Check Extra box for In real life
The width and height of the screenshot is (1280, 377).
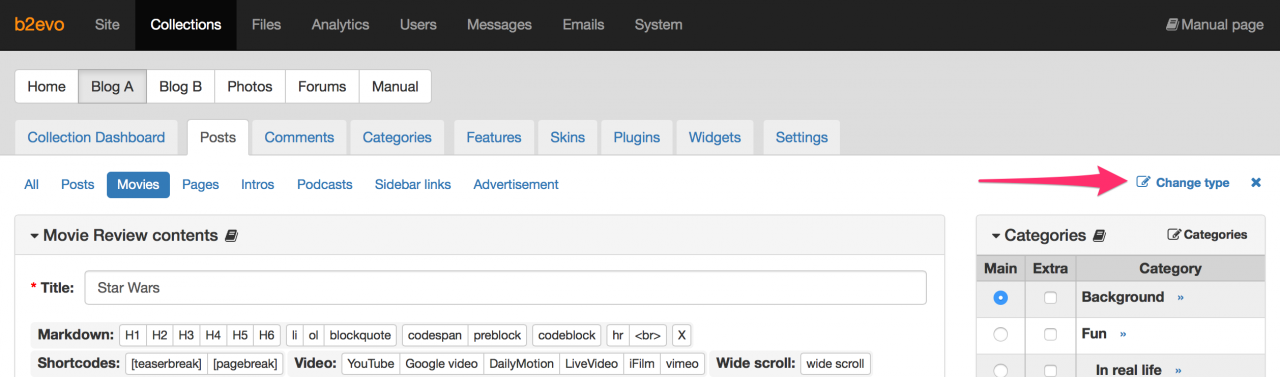pyautogui.click(x=1050, y=370)
